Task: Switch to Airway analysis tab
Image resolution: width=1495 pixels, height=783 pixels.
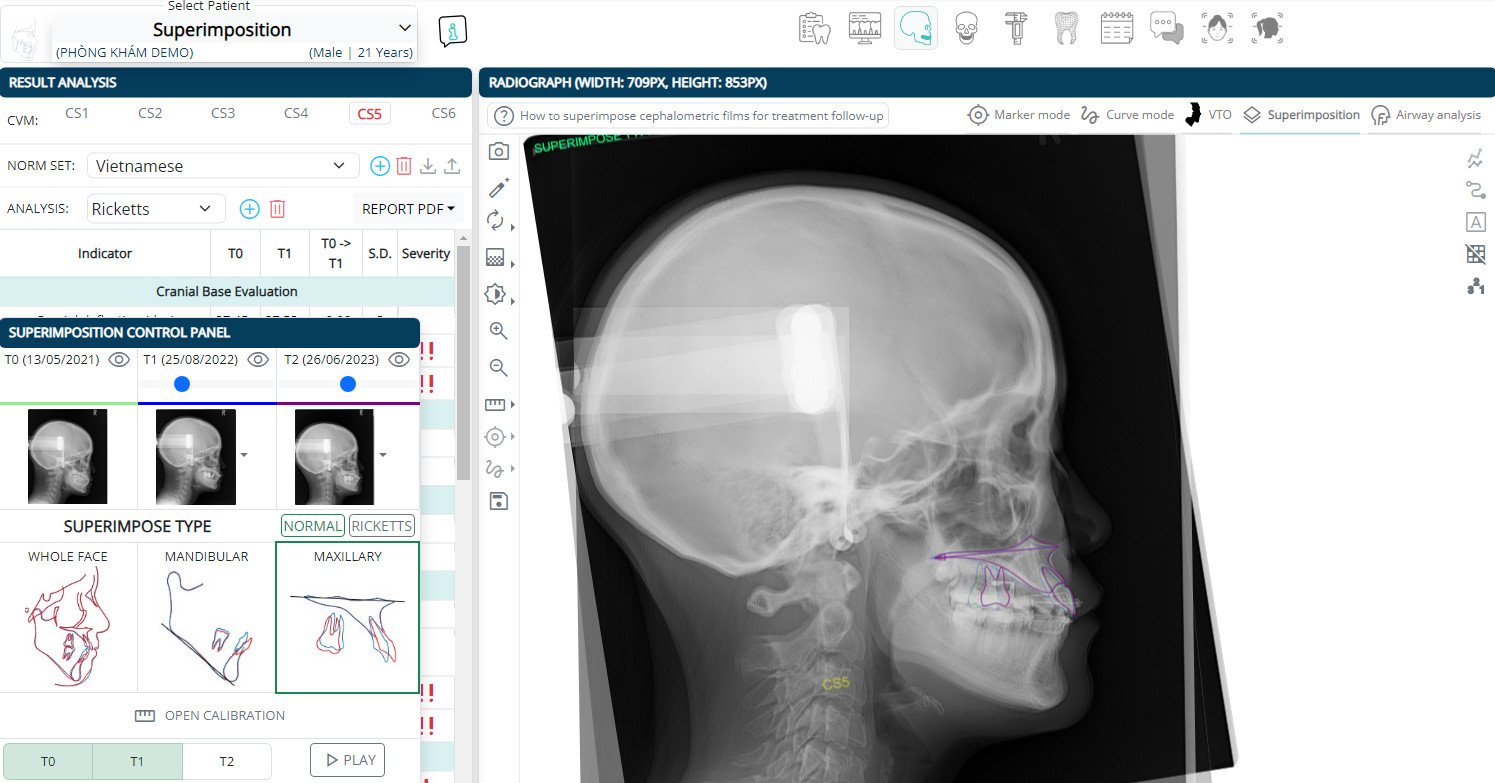Action: [1426, 115]
